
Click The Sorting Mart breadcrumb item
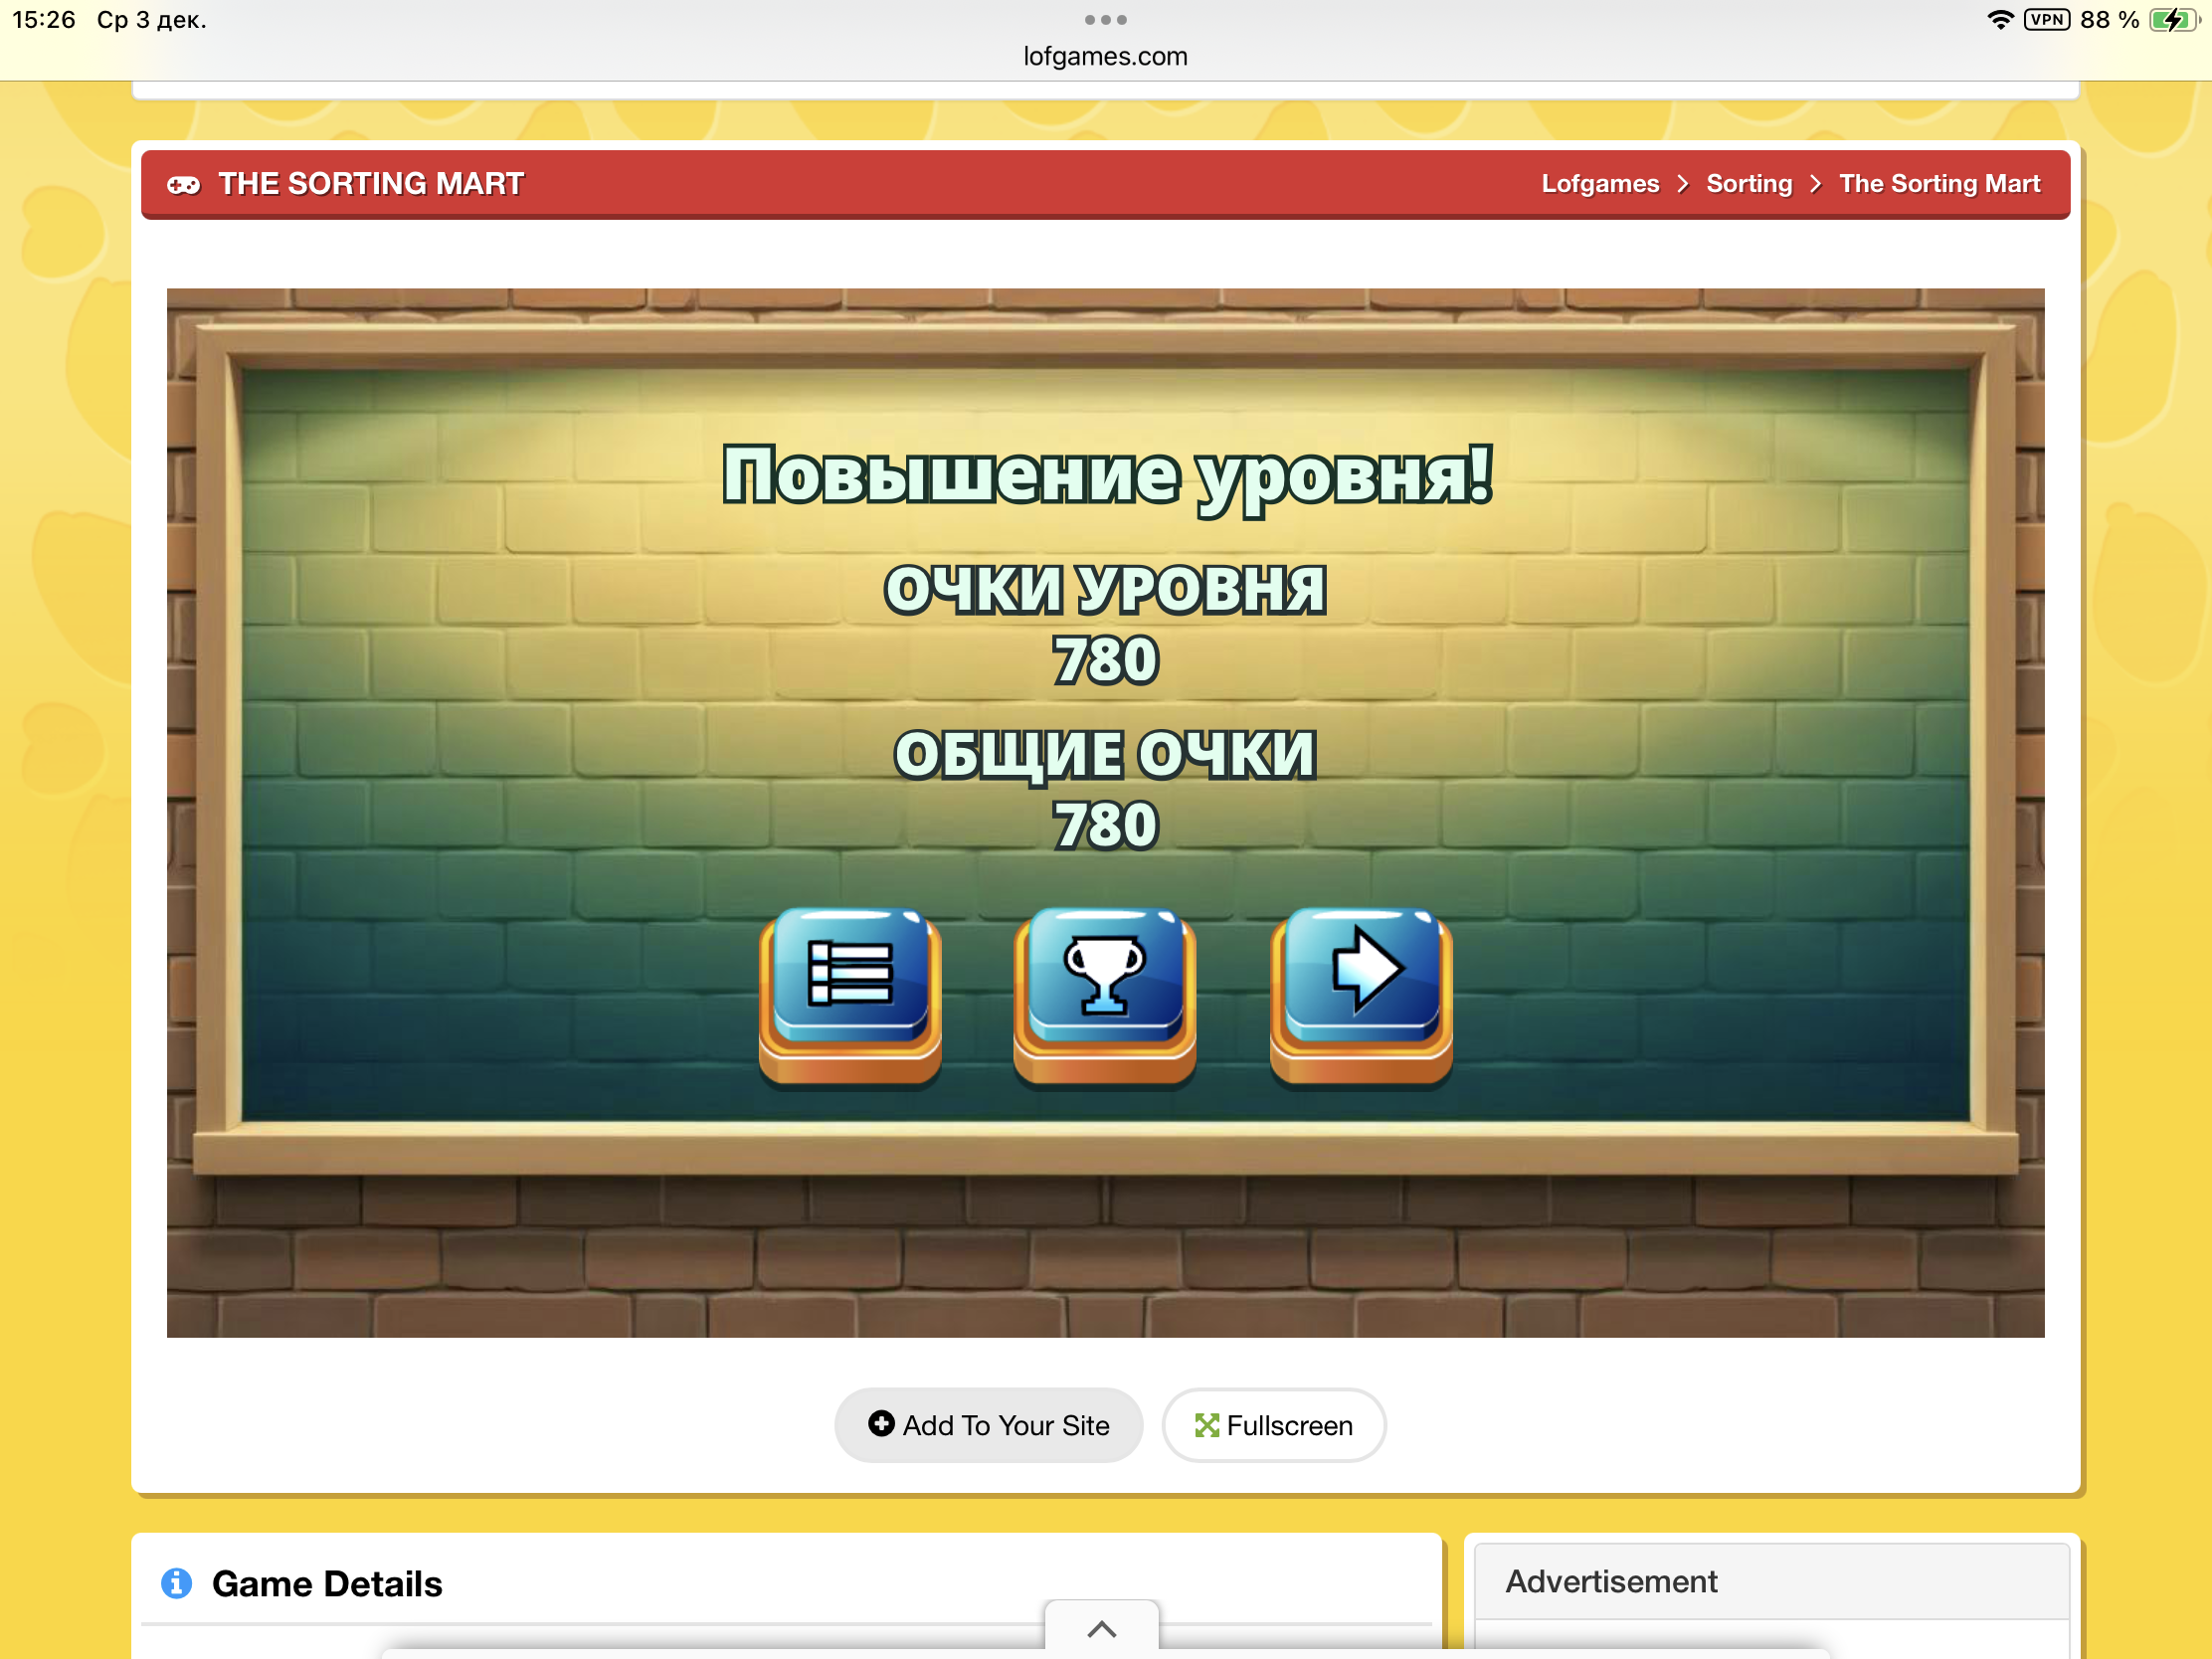pos(1938,184)
